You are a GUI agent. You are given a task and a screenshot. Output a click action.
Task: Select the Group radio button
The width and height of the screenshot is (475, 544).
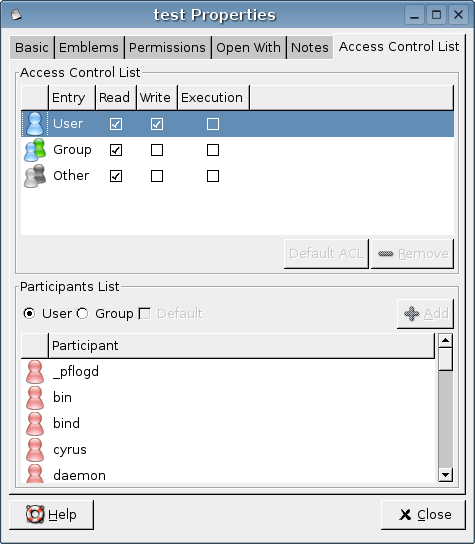click(x=83, y=313)
